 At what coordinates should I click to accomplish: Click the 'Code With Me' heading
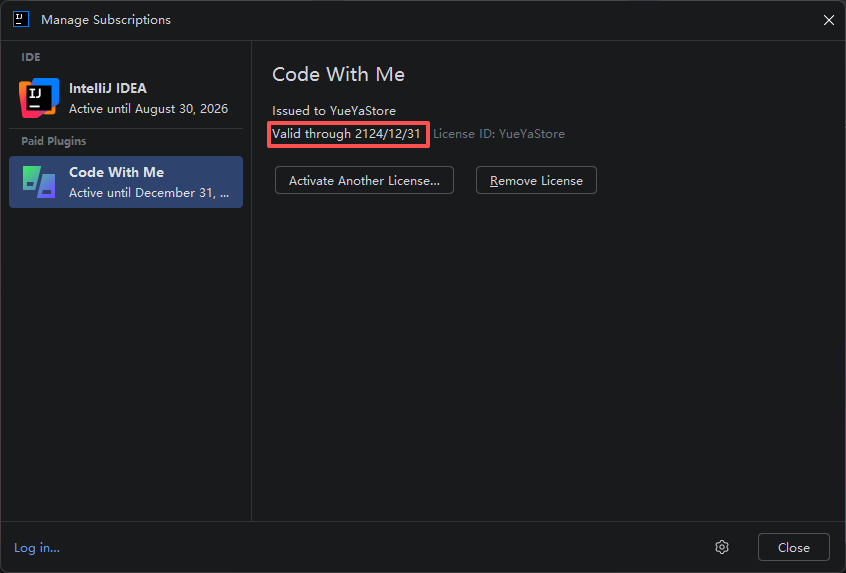(338, 74)
